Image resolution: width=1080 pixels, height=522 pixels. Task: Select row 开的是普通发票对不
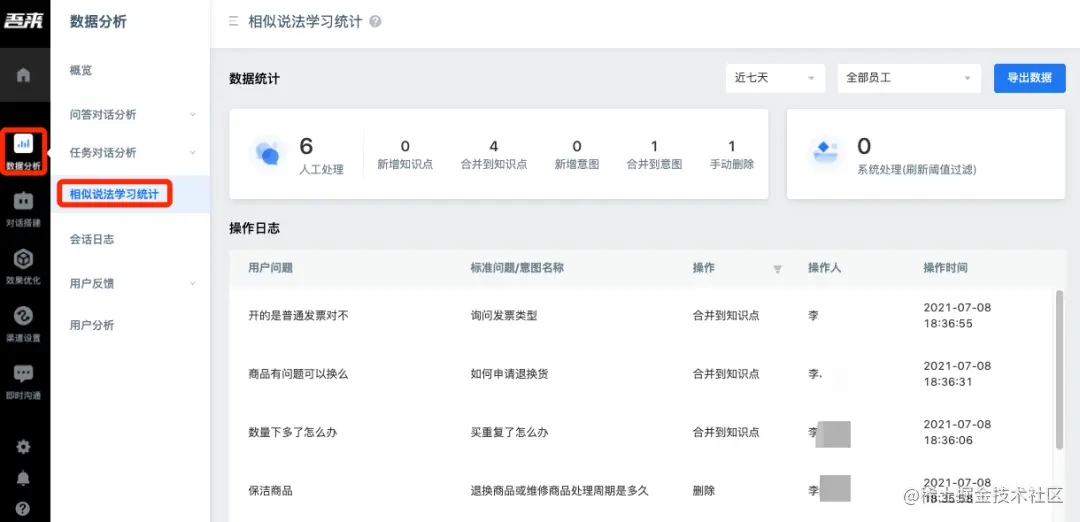click(642, 315)
